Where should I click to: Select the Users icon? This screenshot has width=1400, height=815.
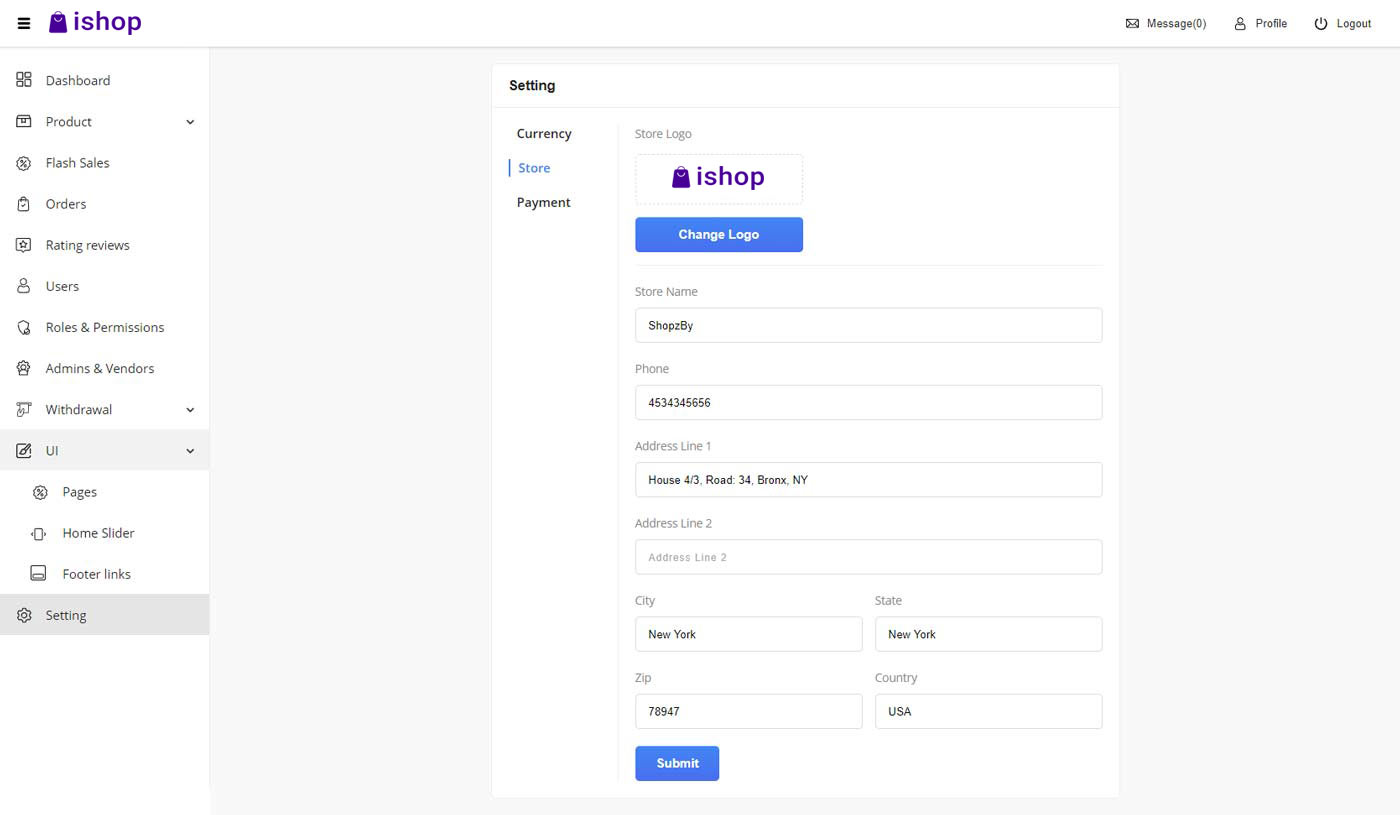[23, 285]
